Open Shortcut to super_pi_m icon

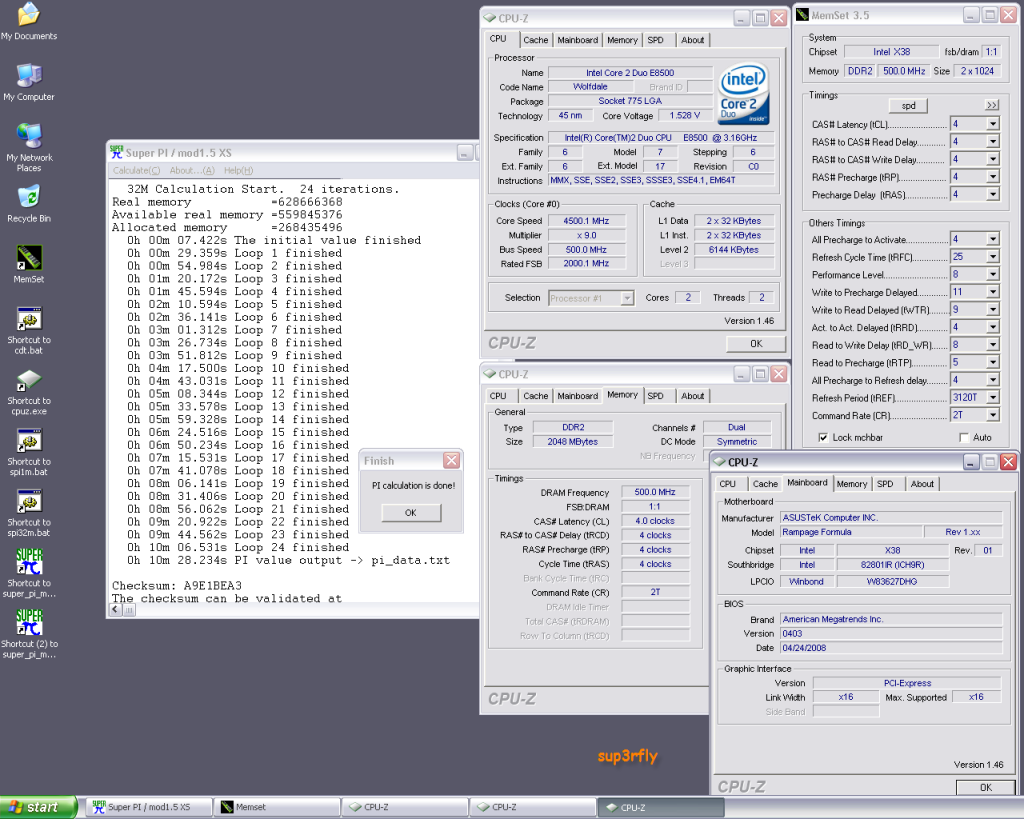29,573
